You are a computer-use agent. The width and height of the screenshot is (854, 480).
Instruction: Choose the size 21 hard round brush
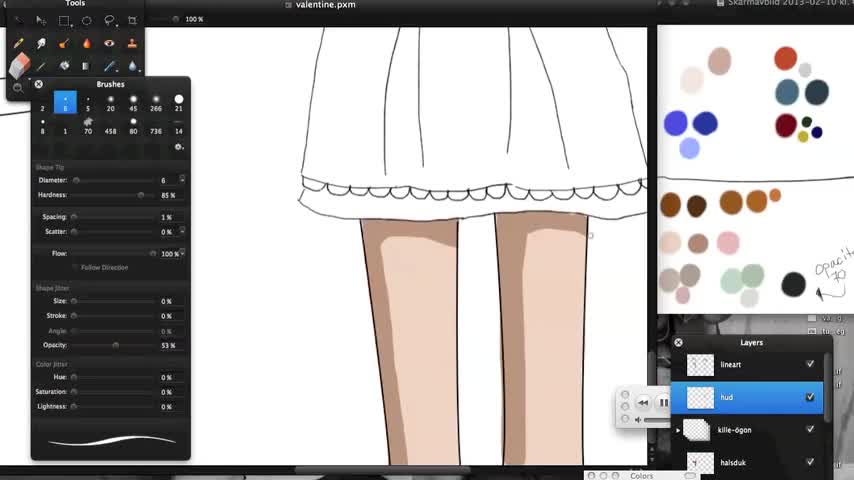coord(179,102)
